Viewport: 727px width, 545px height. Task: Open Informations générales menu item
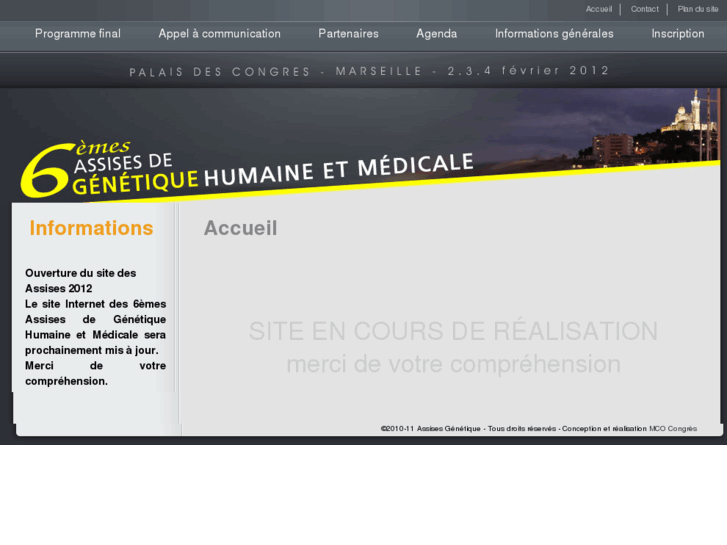pos(554,34)
